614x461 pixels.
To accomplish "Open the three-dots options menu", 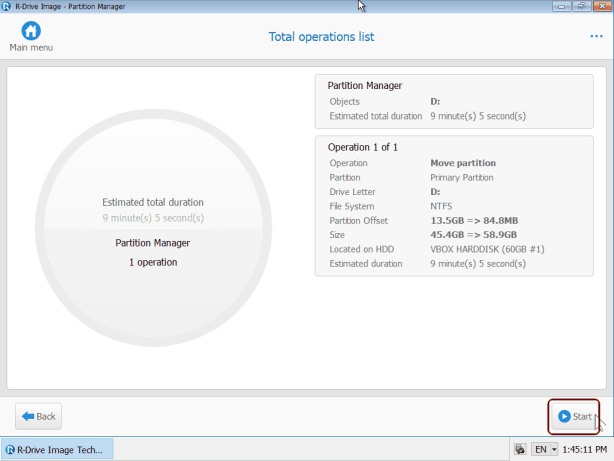I will point(596,36).
